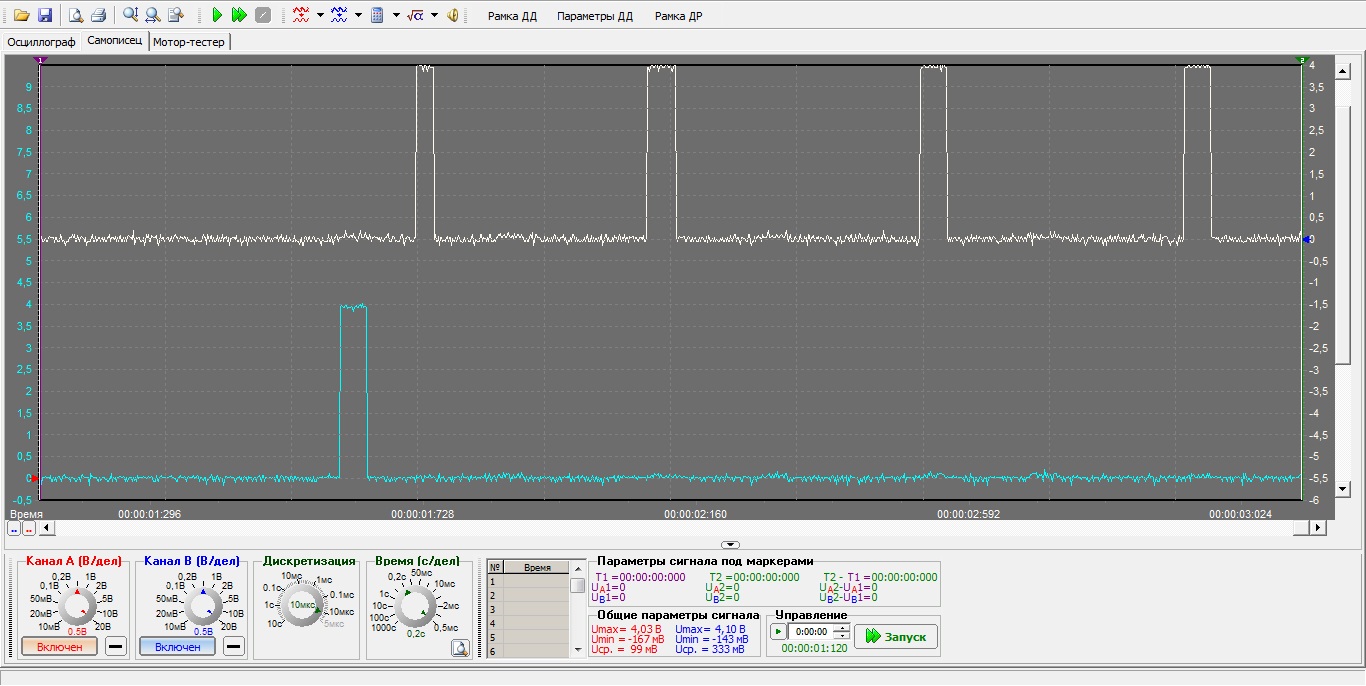1366x686 pixels.
Task: Toggle Канал A Включен button
Action: point(60,646)
